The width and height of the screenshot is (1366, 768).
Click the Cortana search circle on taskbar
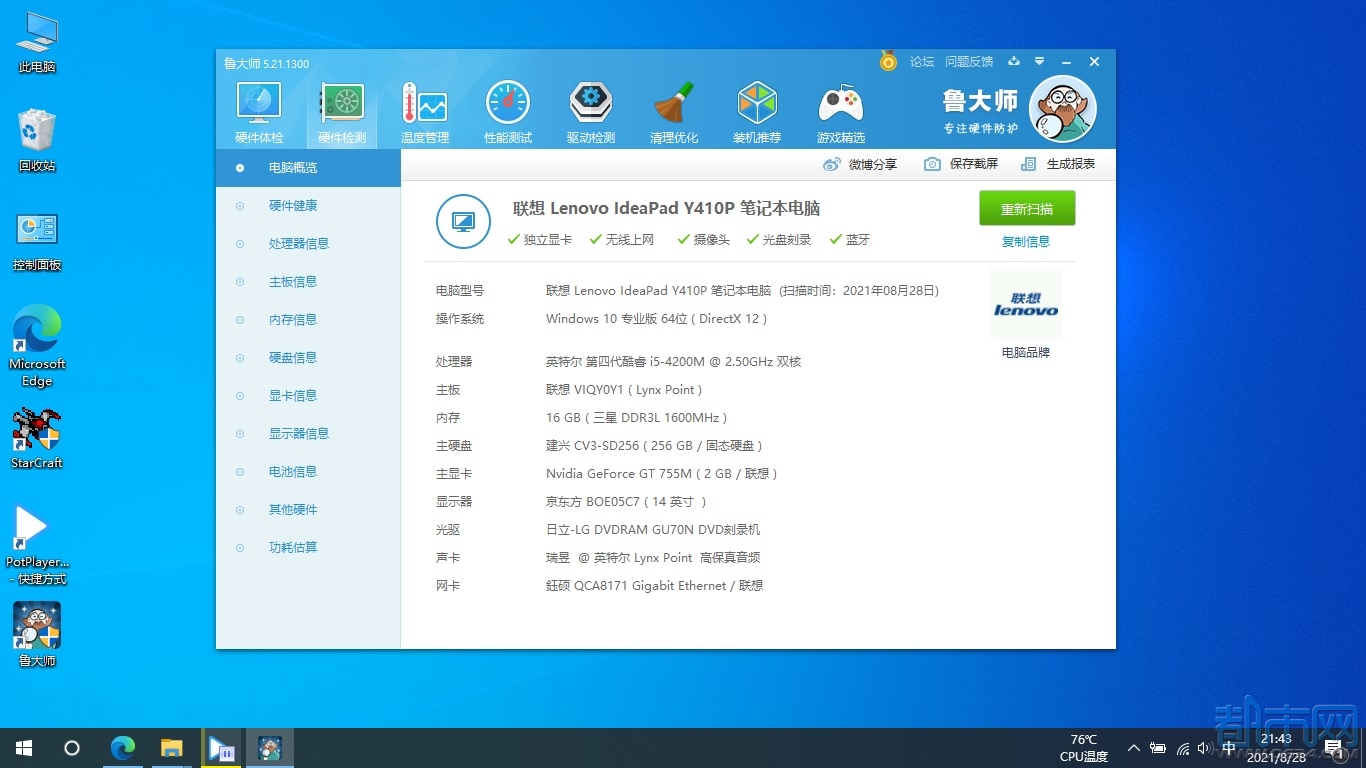click(x=72, y=748)
